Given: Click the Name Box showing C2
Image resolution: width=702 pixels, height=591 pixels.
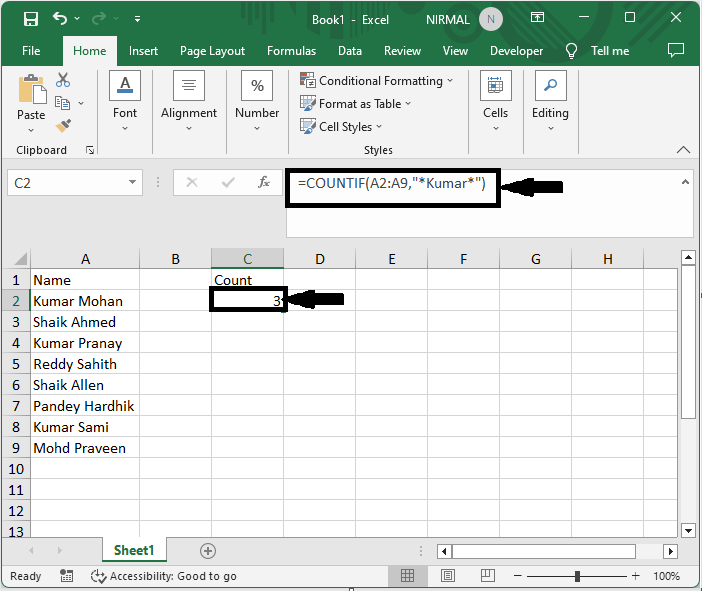Looking at the screenshot, I should [x=66, y=183].
